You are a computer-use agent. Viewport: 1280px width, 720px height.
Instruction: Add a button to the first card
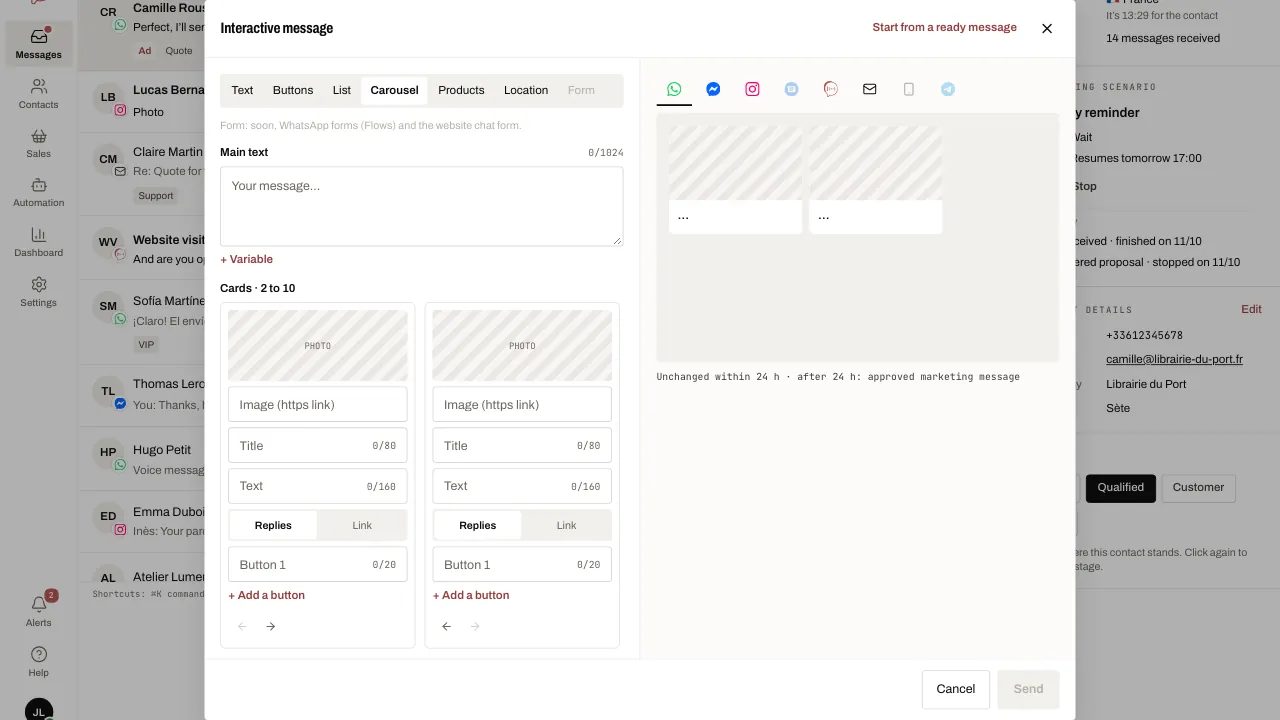(267, 595)
